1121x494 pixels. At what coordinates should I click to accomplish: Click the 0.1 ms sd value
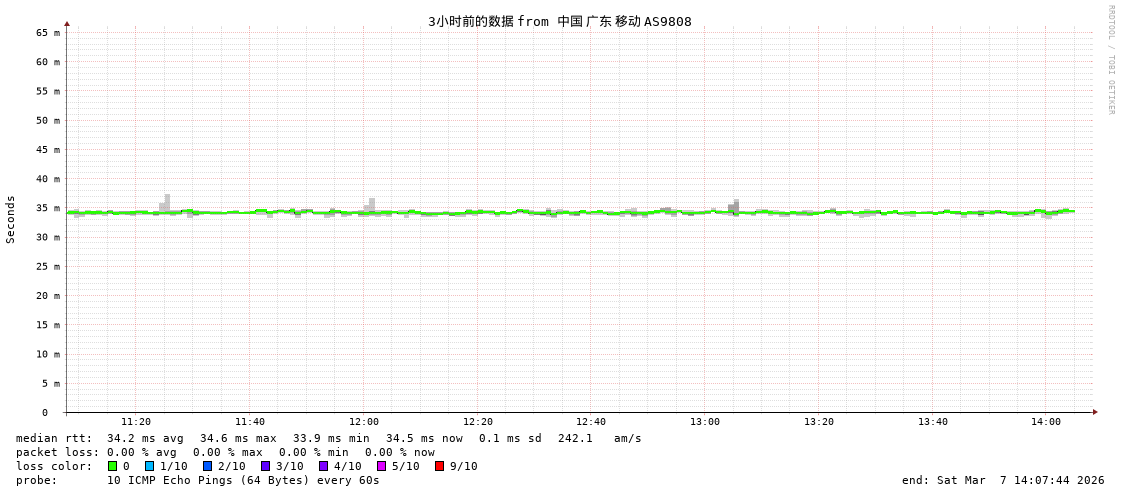511,438
